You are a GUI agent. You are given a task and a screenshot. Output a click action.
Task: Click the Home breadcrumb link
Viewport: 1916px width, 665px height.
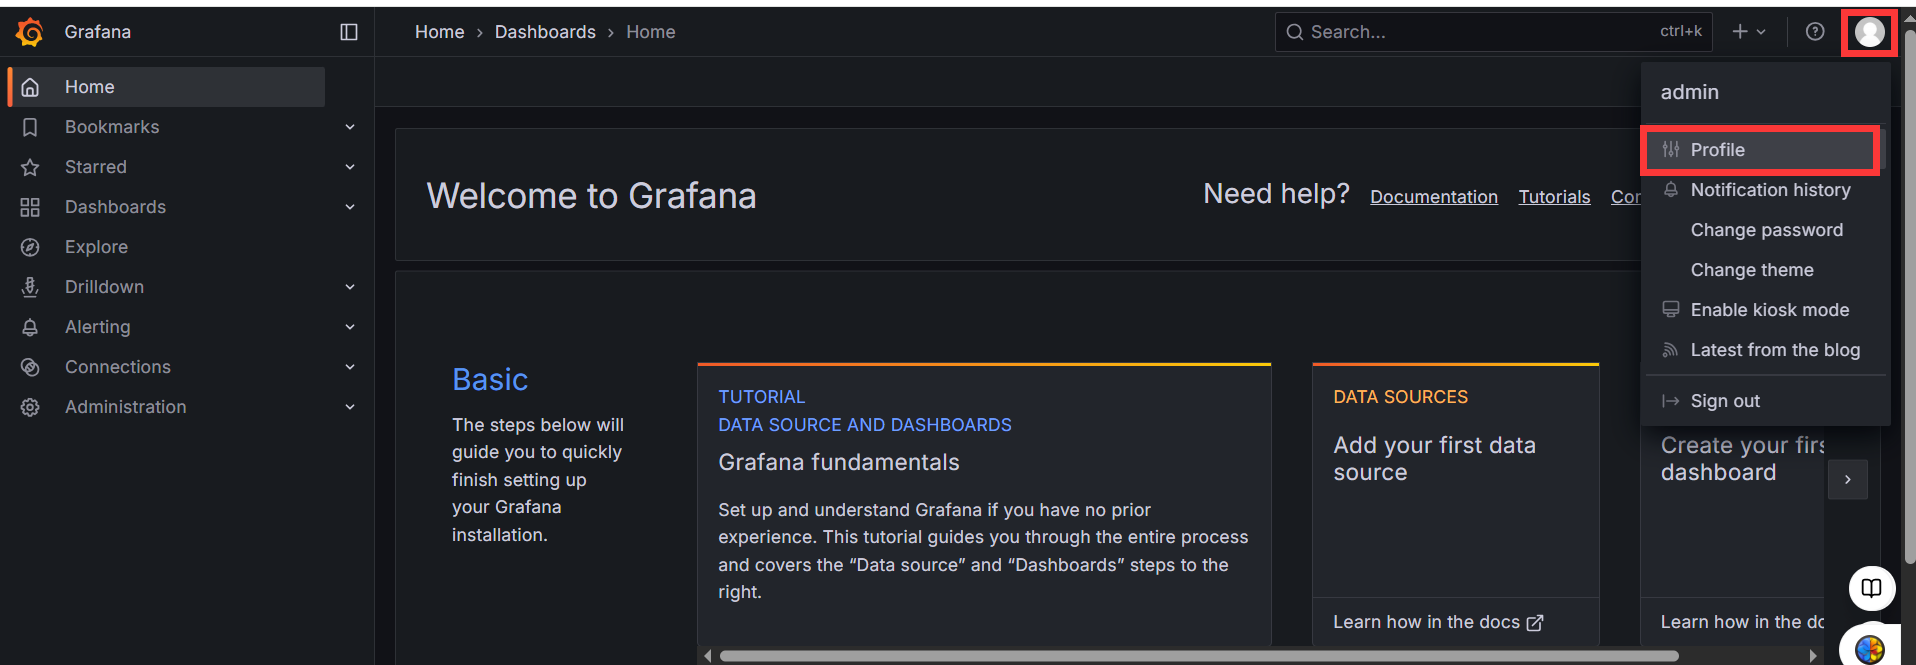440,32
